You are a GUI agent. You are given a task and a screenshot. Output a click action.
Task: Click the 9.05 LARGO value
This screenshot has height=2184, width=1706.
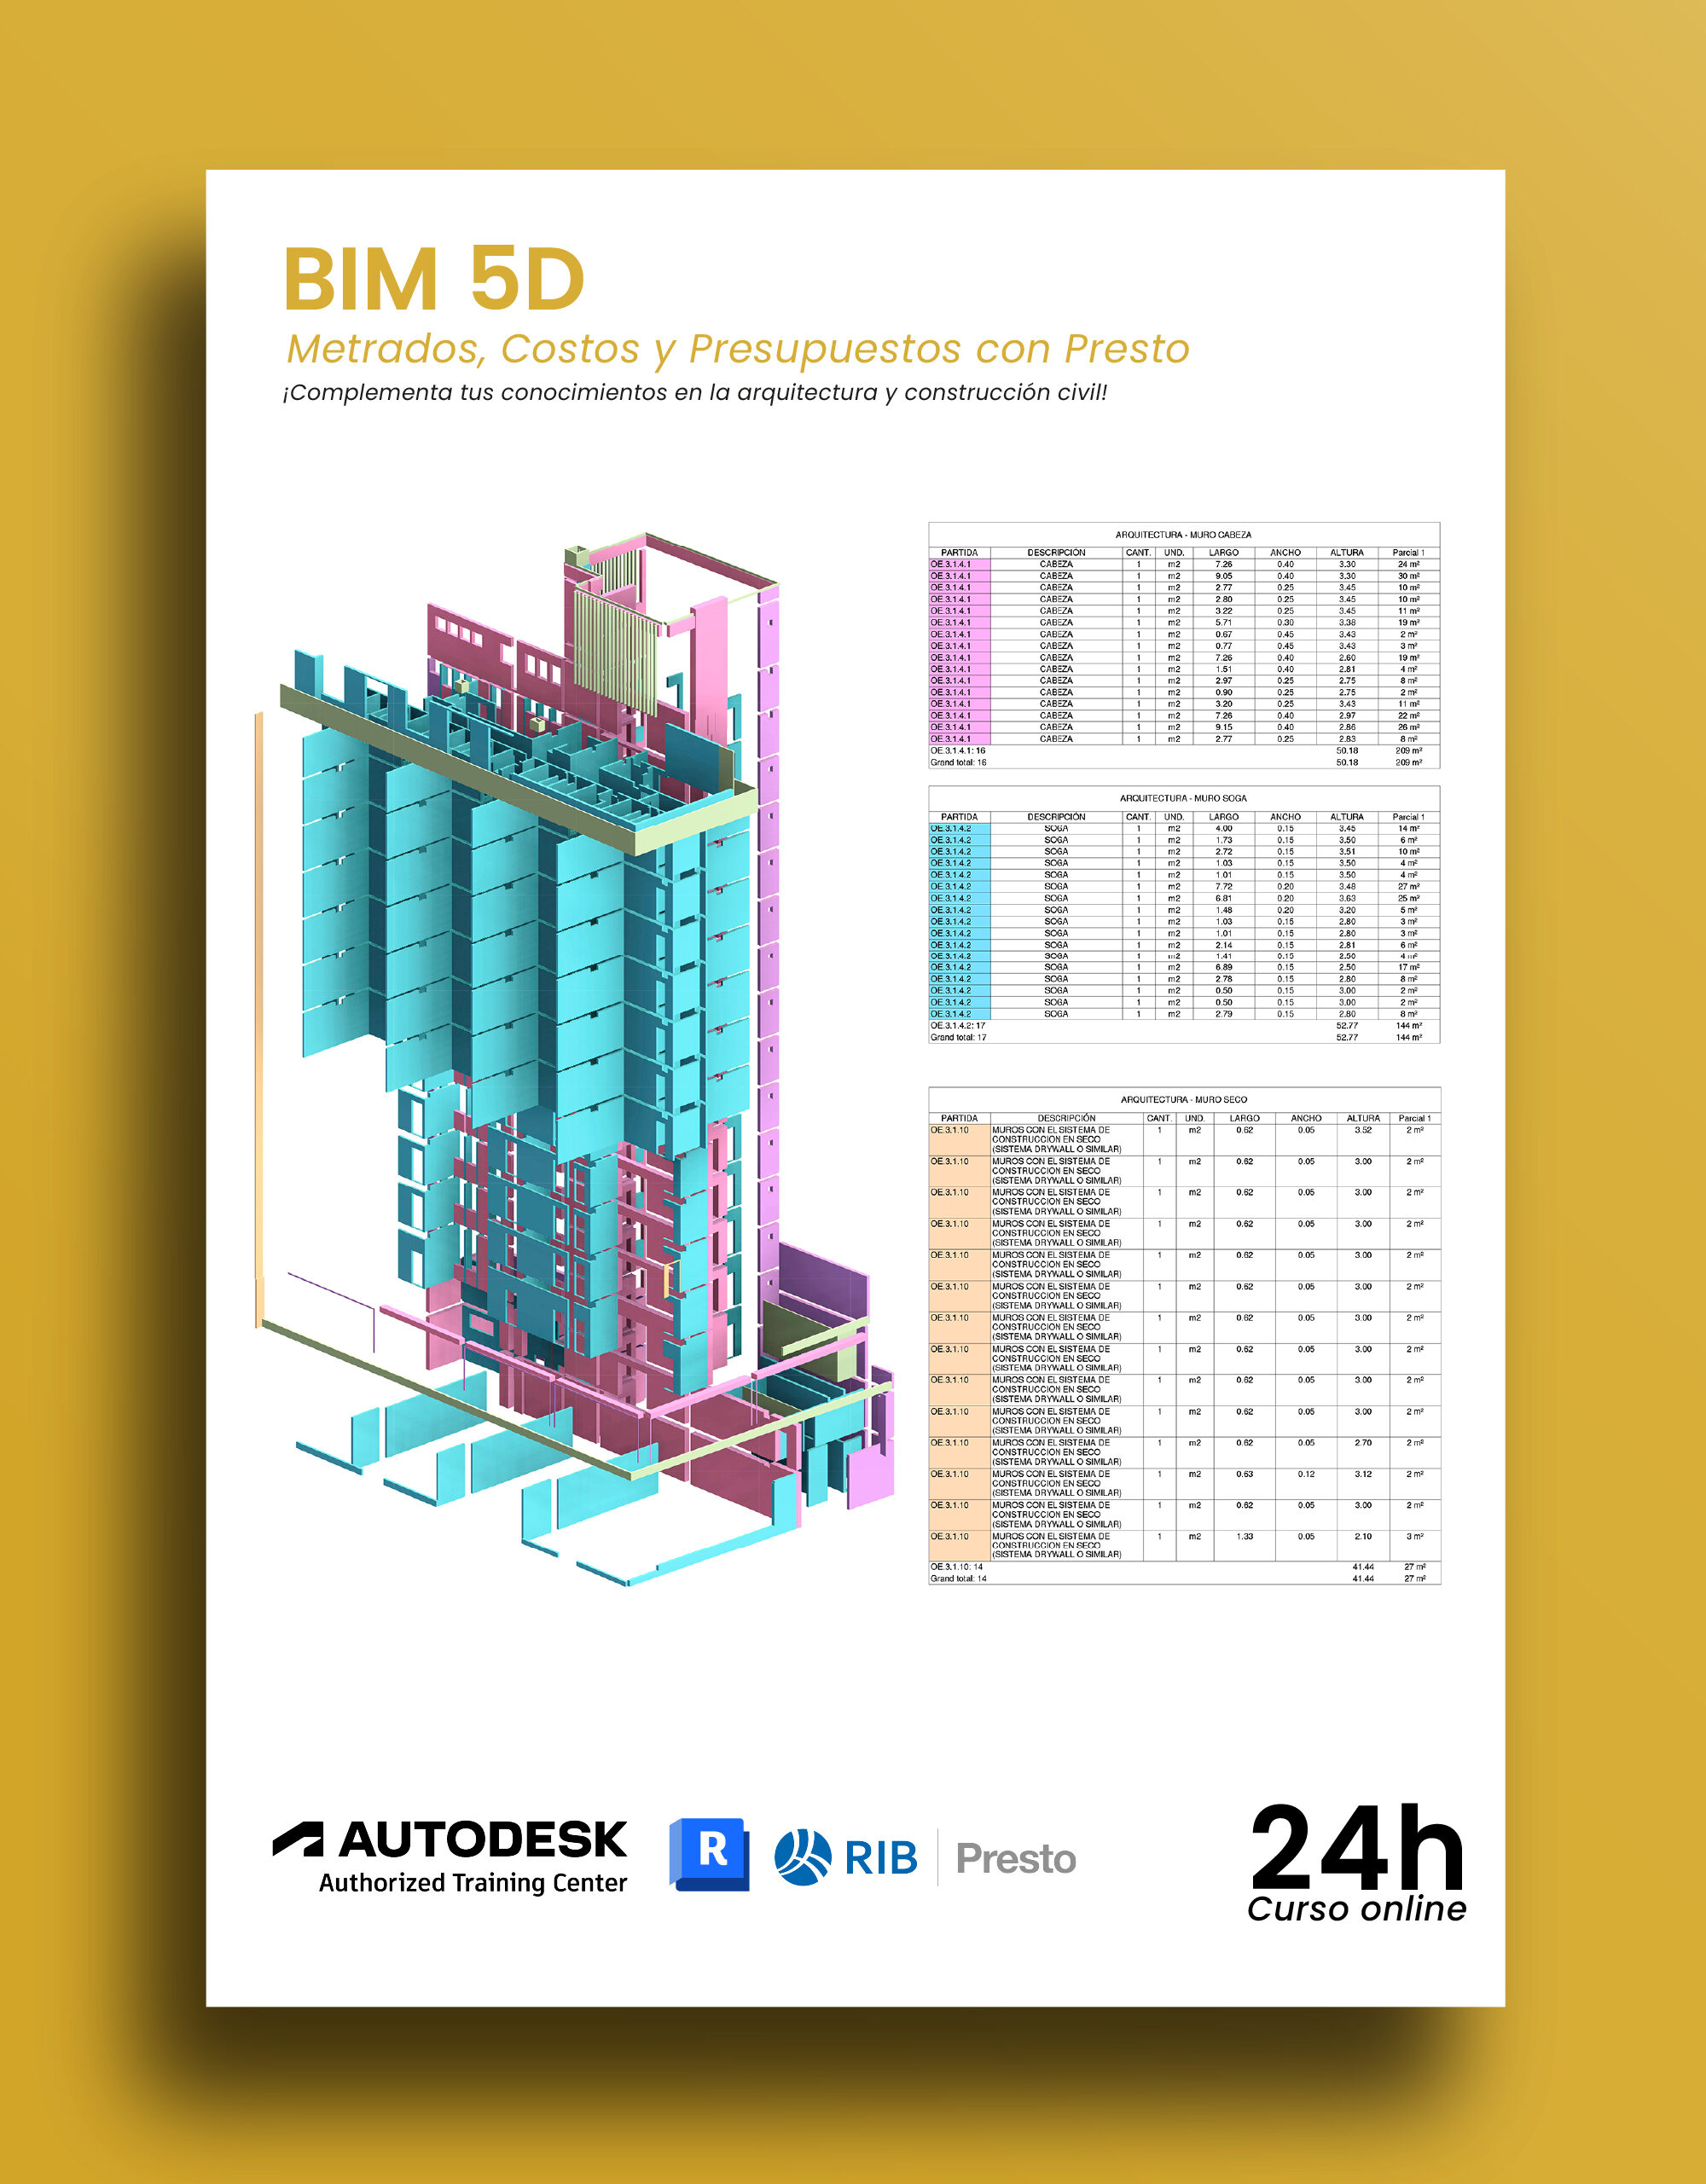pyautogui.click(x=1223, y=576)
